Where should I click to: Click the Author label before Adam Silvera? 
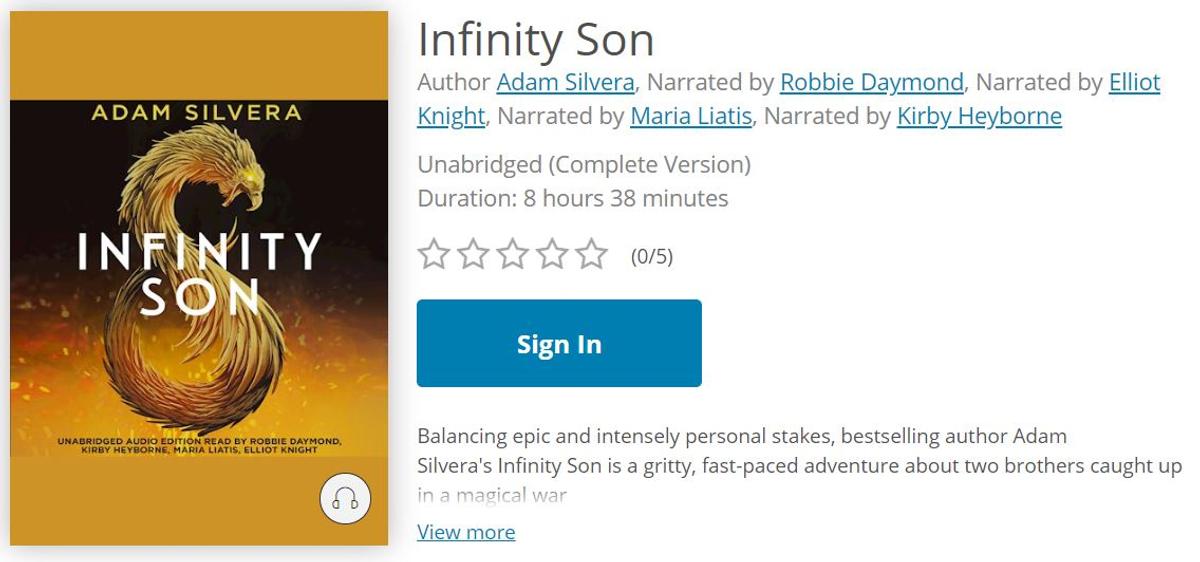pyautogui.click(x=454, y=82)
